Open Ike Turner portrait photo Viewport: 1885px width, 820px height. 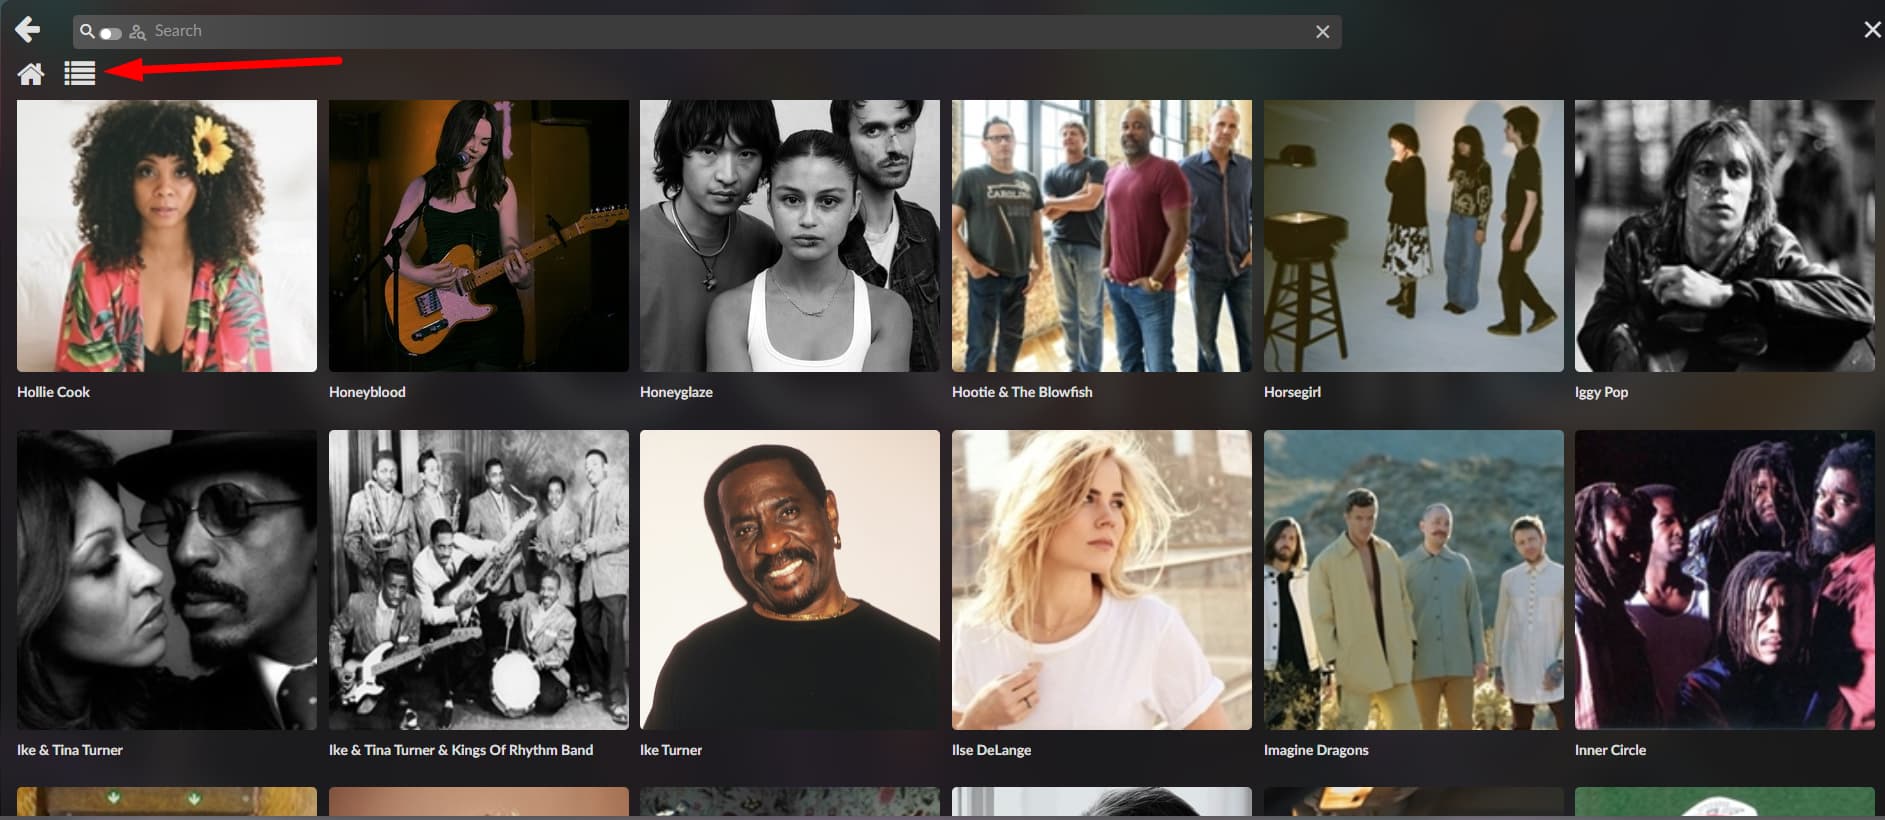coord(790,580)
